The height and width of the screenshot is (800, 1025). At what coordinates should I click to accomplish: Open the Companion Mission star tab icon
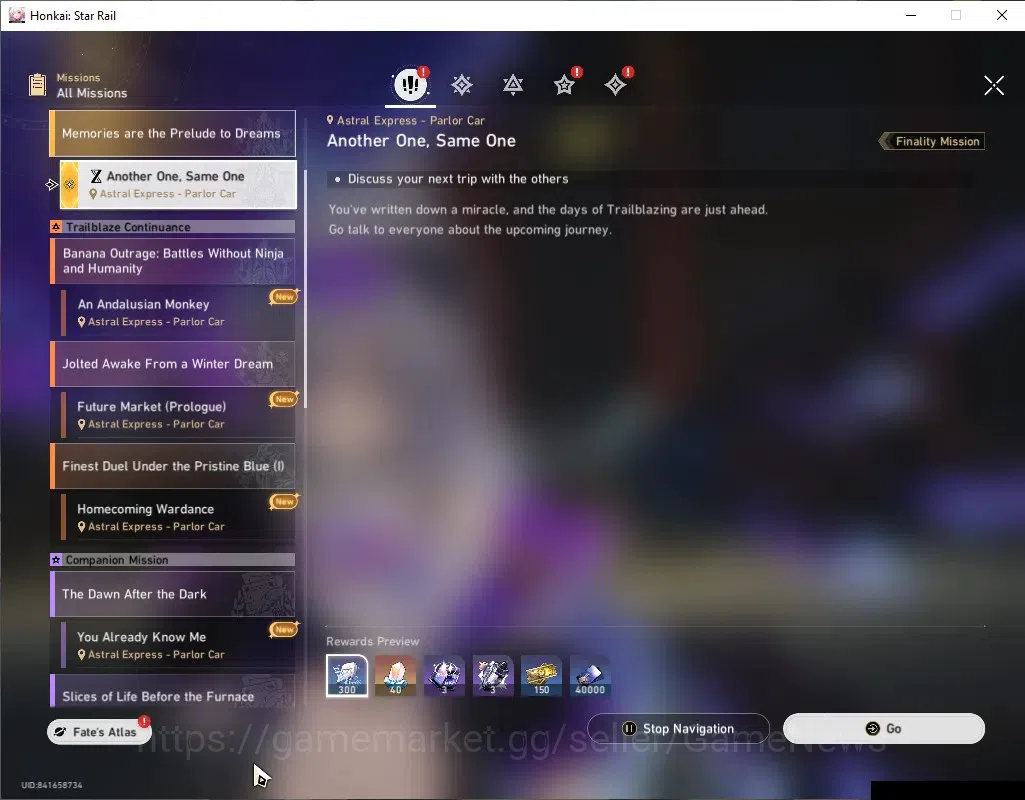point(564,85)
